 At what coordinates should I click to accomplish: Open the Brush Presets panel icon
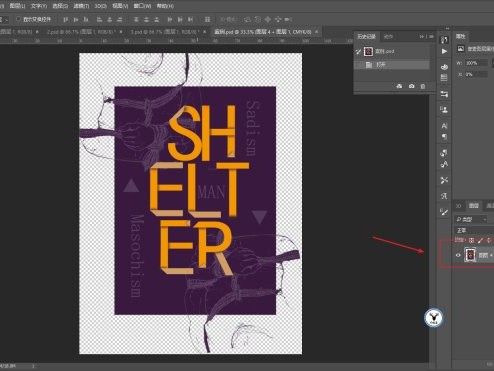click(x=444, y=212)
